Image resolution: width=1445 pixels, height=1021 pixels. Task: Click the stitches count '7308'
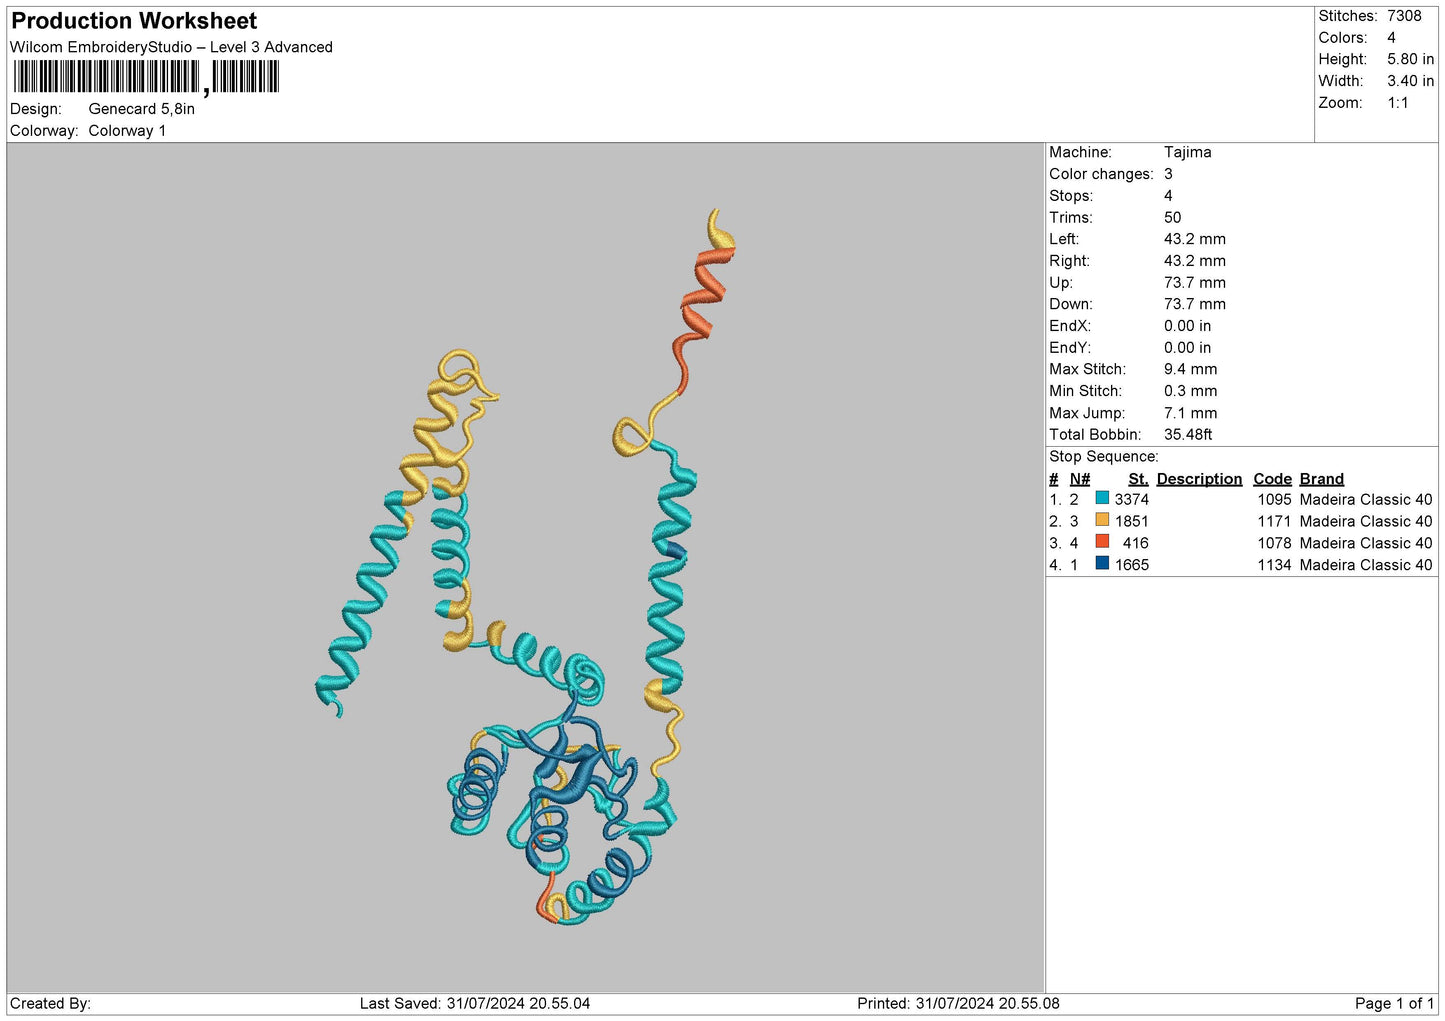(x=1404, y=16)
